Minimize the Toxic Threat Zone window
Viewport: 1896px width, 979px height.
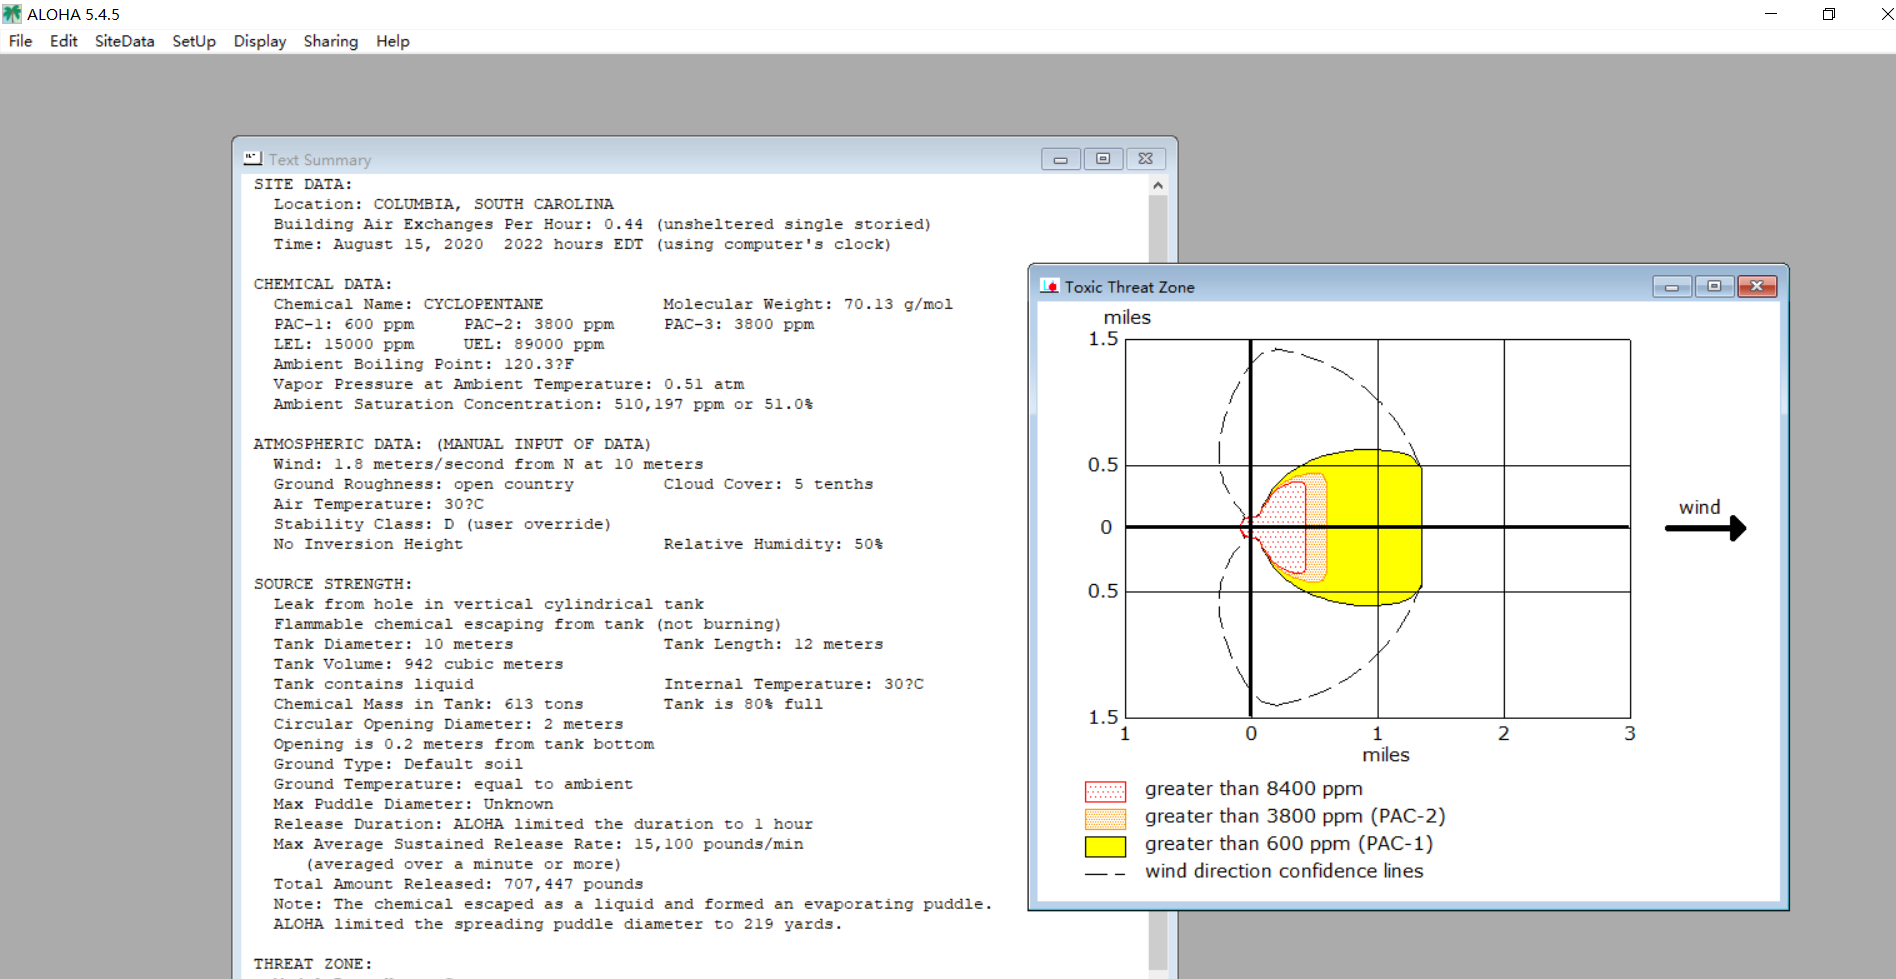click(1671, 287)
